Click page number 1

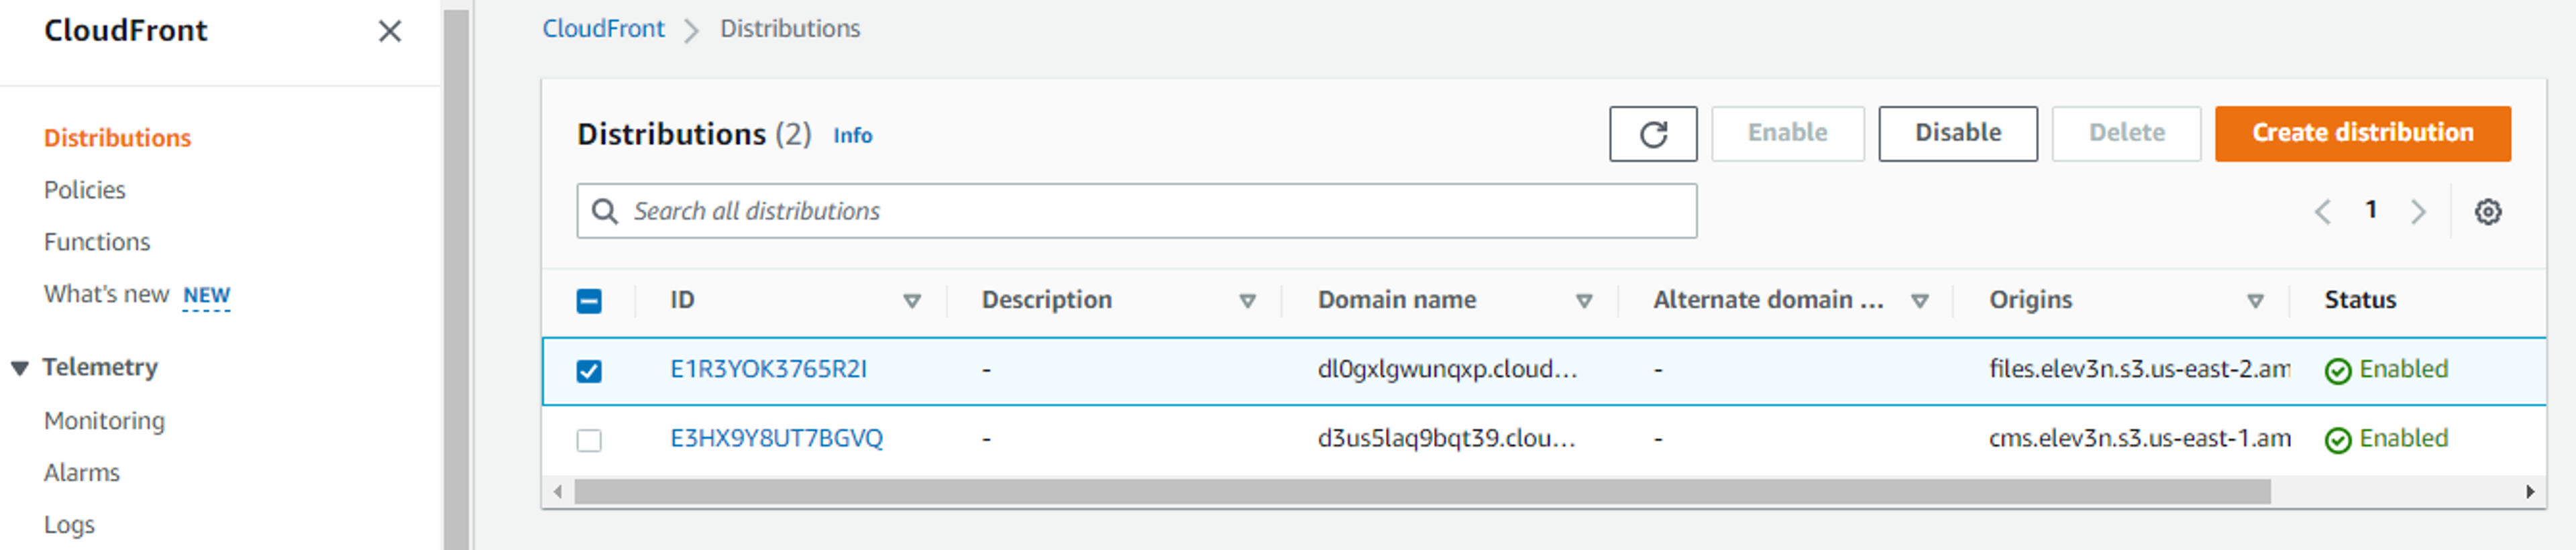point(2370,210)
